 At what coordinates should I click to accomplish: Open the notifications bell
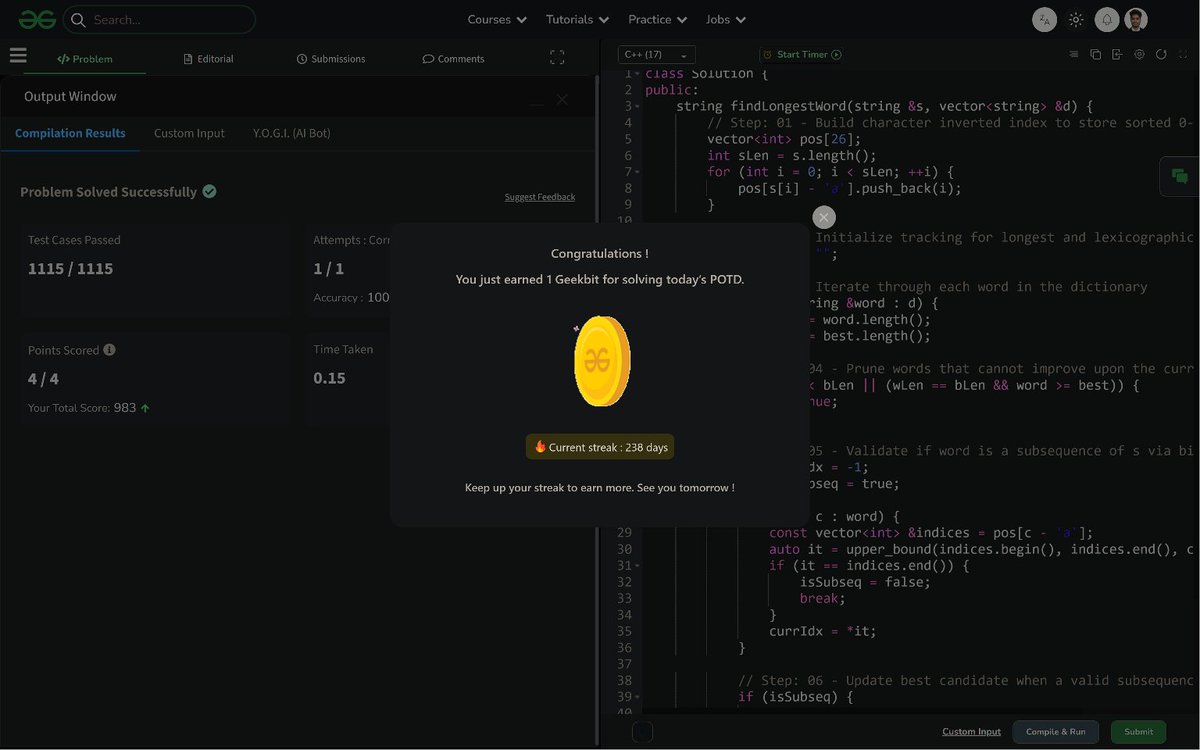pyautogui.click(x=1107, y=19)
